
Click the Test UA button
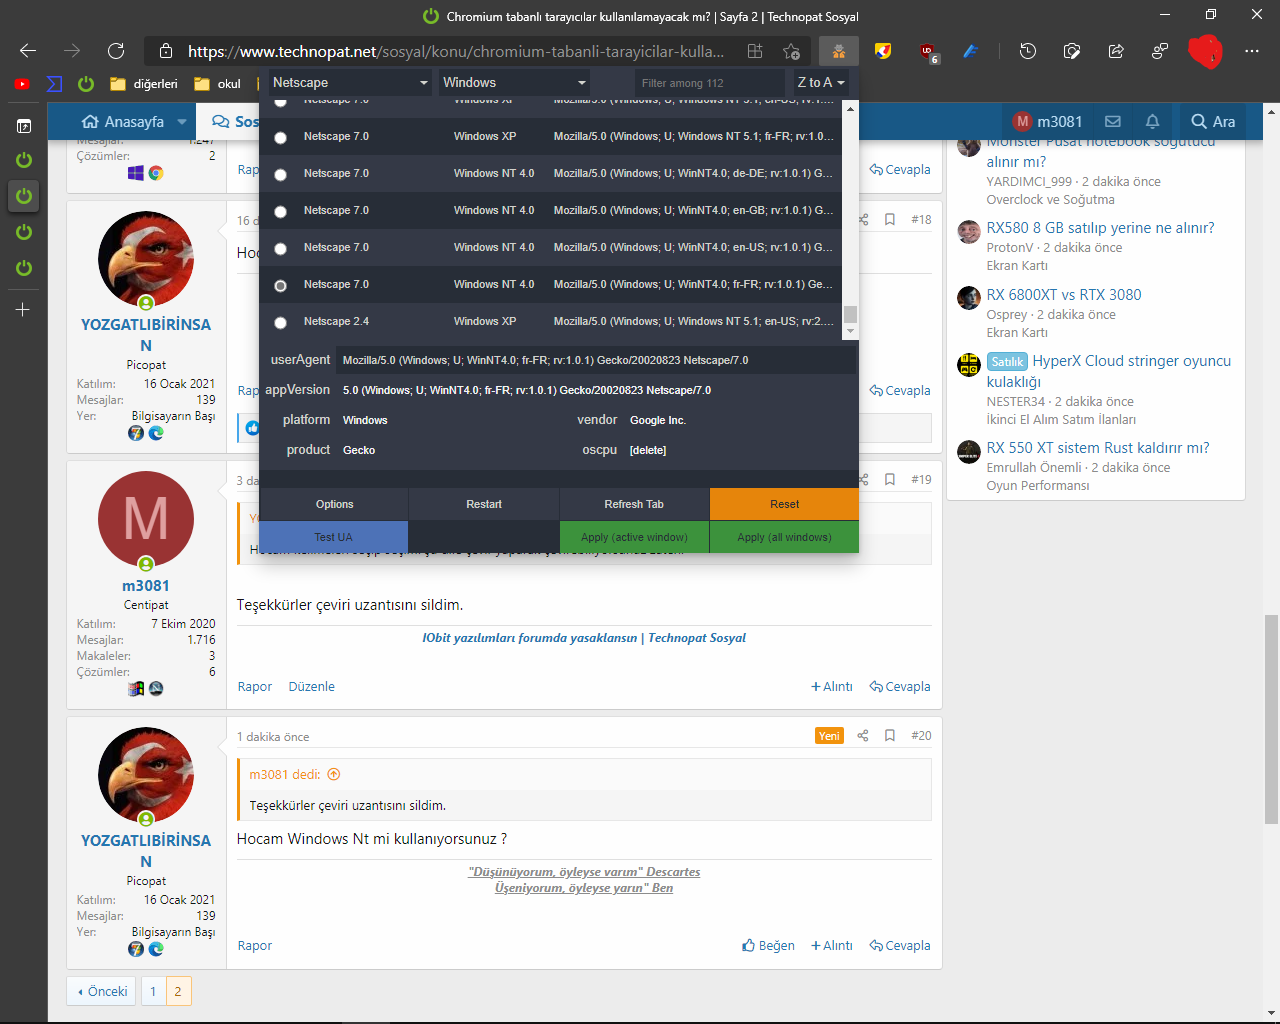(x=333, y=537)
